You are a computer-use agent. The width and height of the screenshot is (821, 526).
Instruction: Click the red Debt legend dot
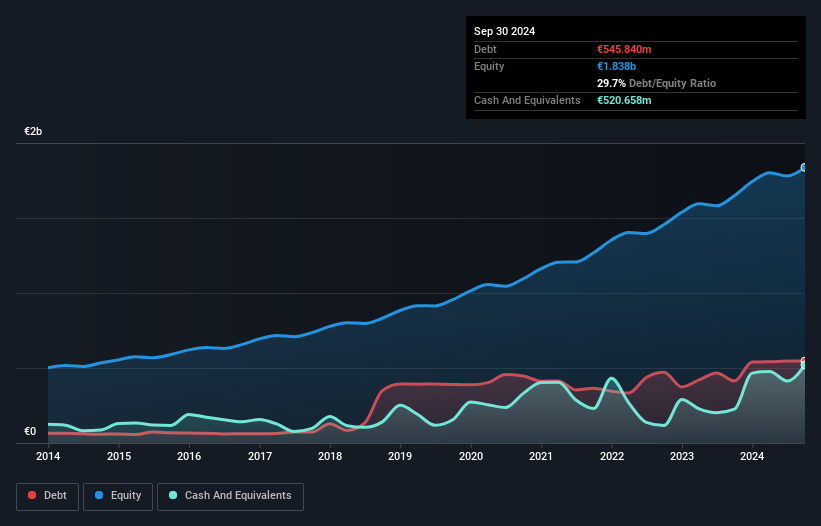[32, 495]
